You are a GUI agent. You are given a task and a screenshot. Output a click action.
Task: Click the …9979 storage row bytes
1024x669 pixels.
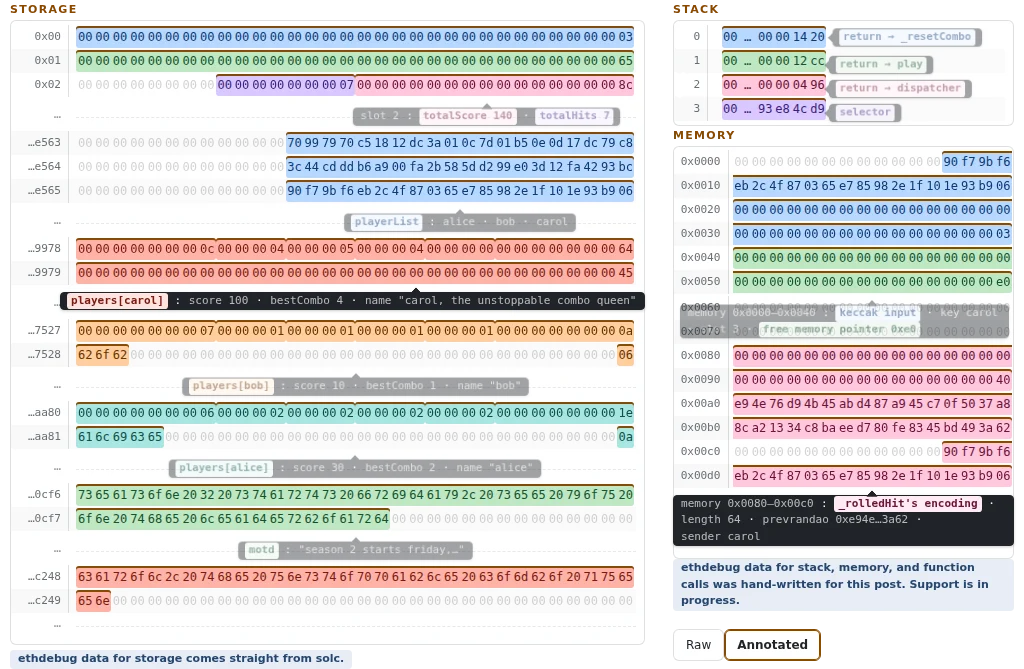click(x=355, y=272)
